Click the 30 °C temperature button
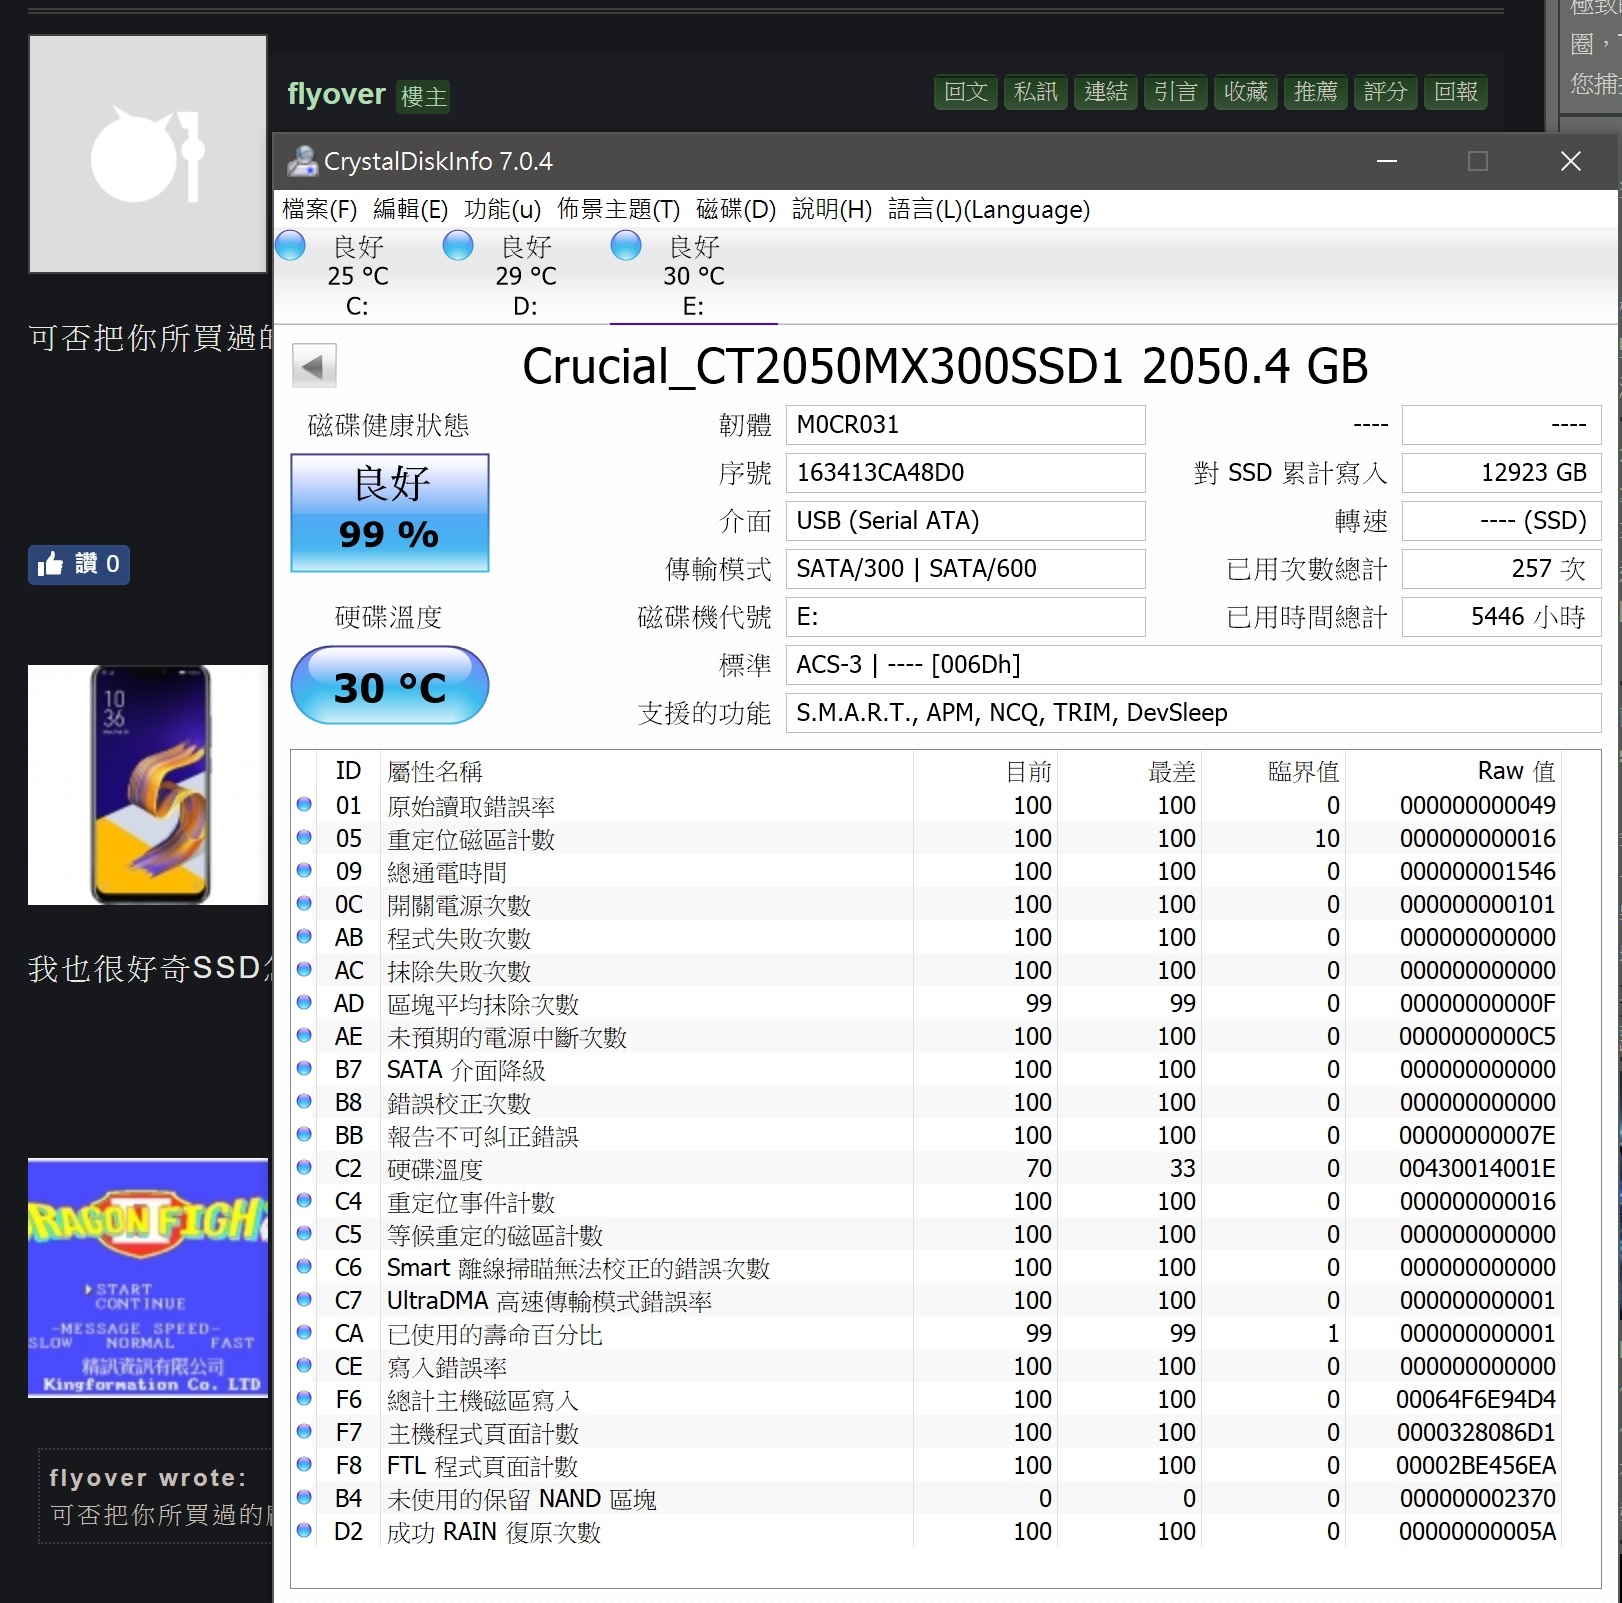The height and width of the screenshot is (1603, 1622). 390,685
